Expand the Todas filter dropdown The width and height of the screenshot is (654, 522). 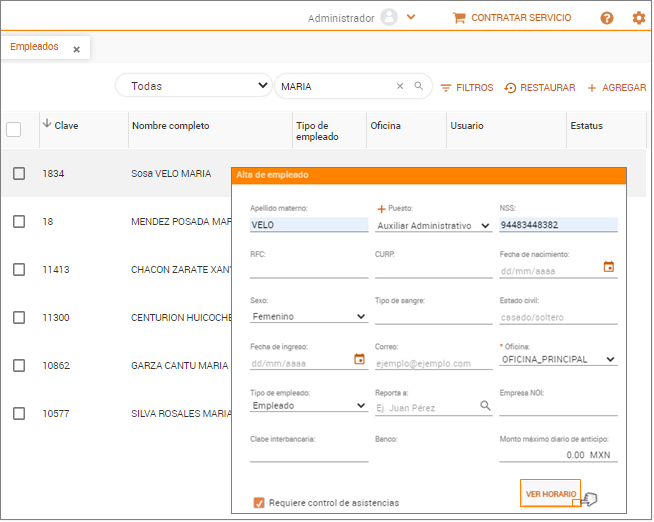[x=192, y=87]
